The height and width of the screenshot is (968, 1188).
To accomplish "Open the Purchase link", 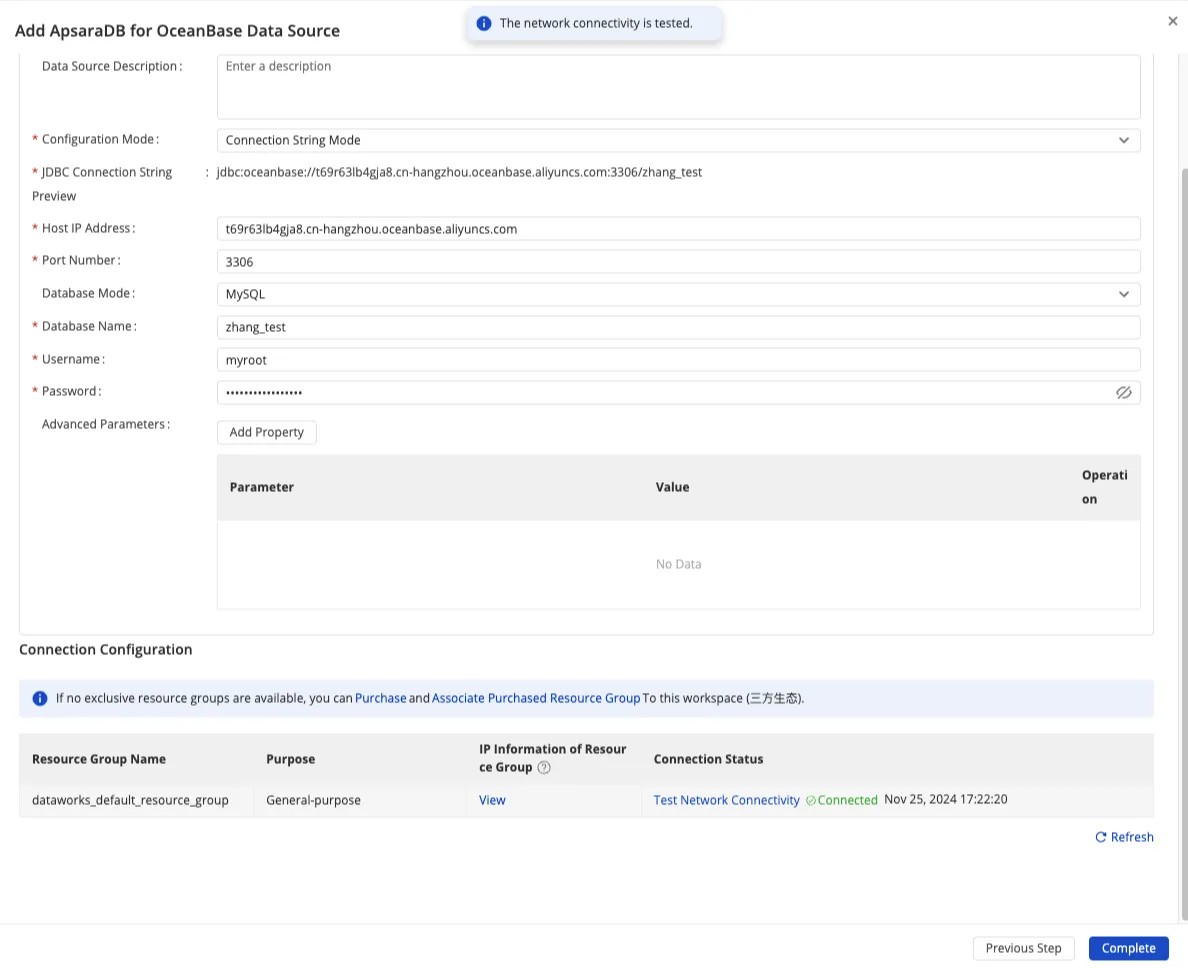I will [380, 698].
